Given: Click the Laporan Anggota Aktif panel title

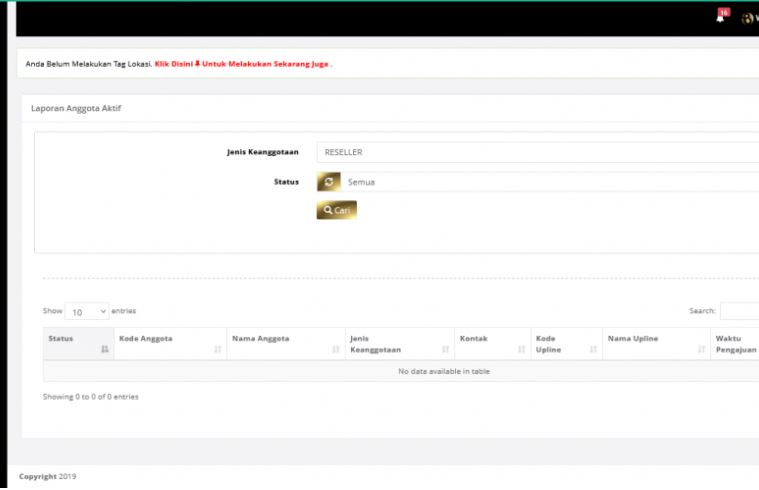Looking at the screenshot, I should click(76, 107).
